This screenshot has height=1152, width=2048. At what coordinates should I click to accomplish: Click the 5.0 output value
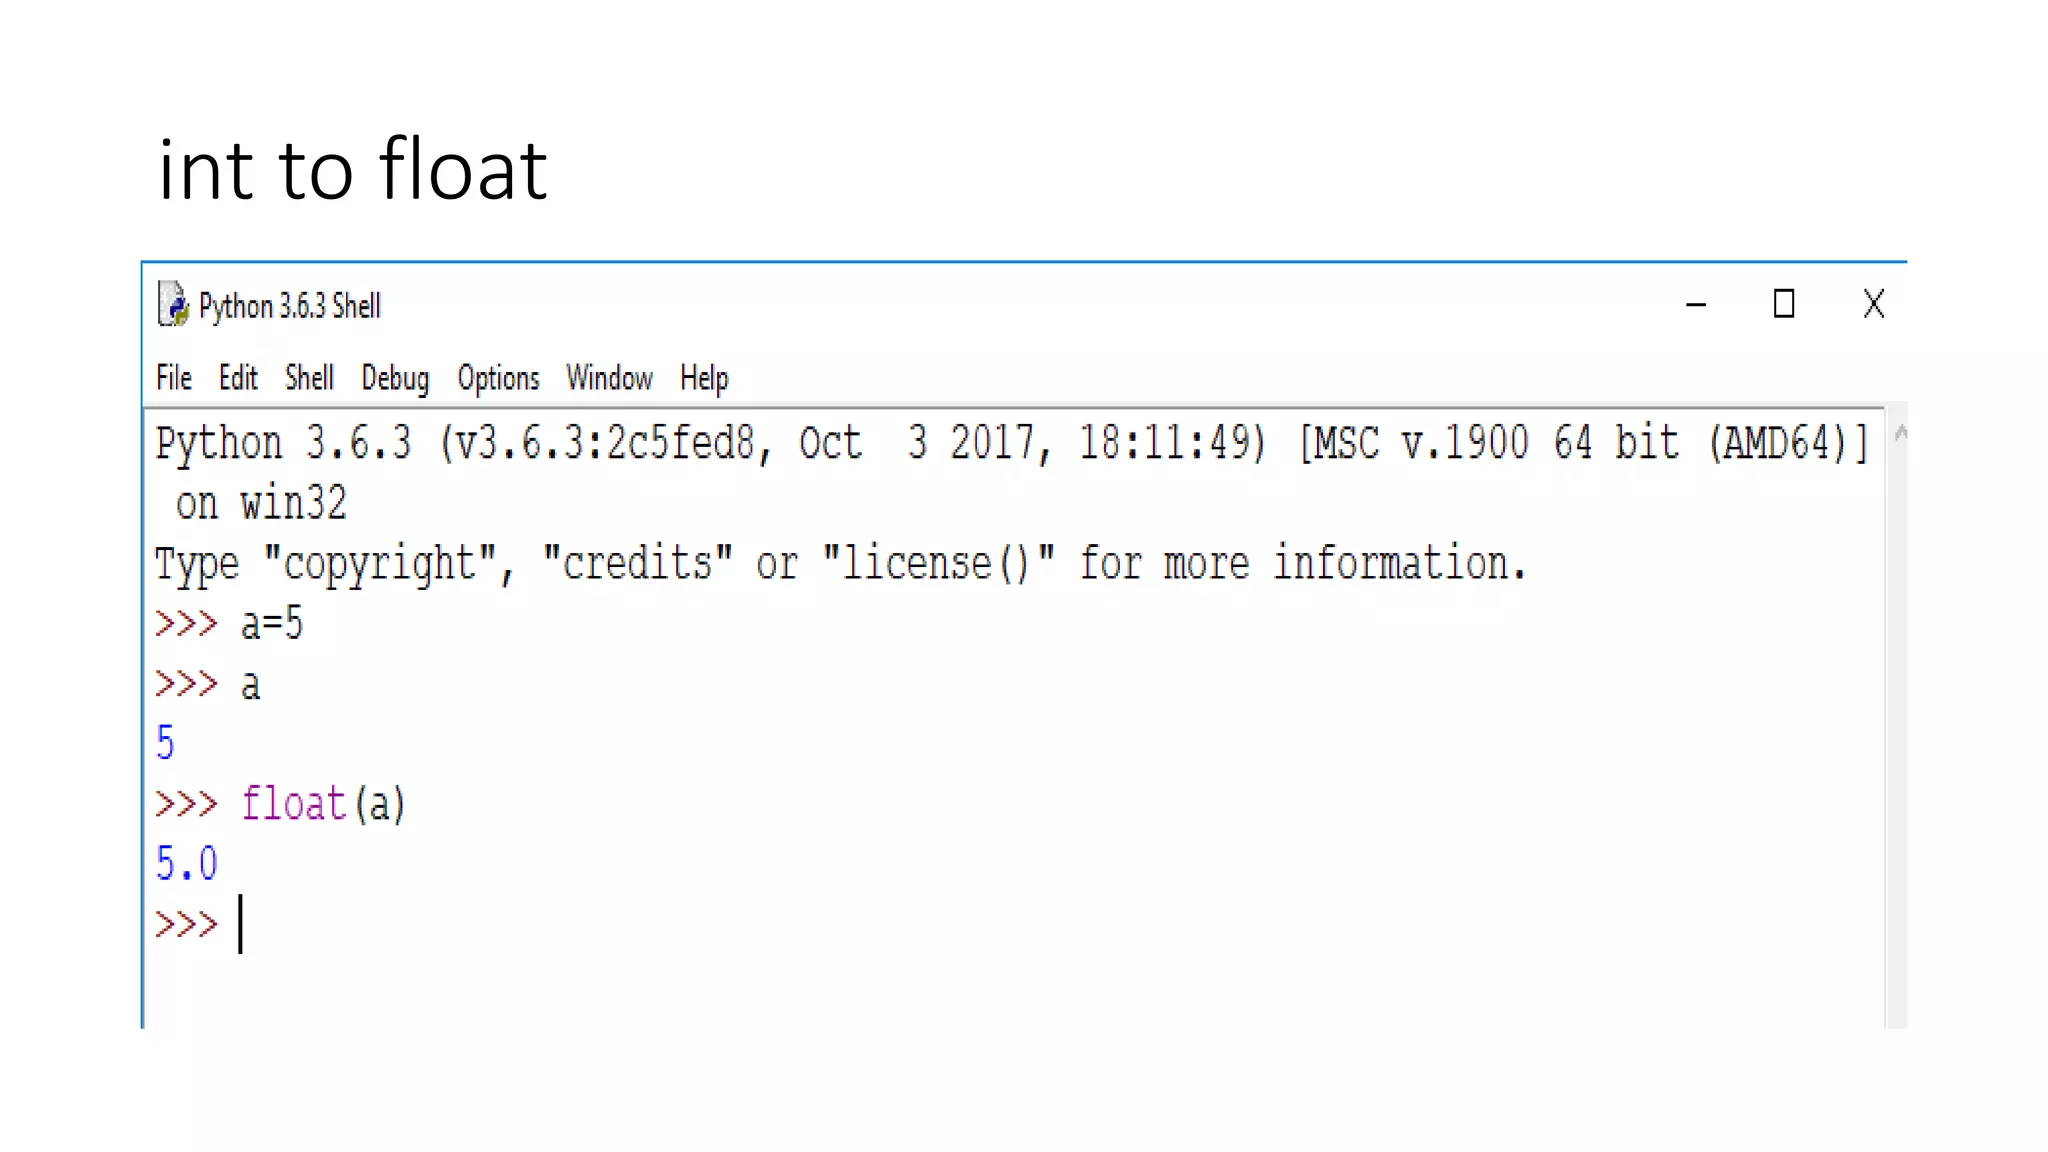(186, 863)
